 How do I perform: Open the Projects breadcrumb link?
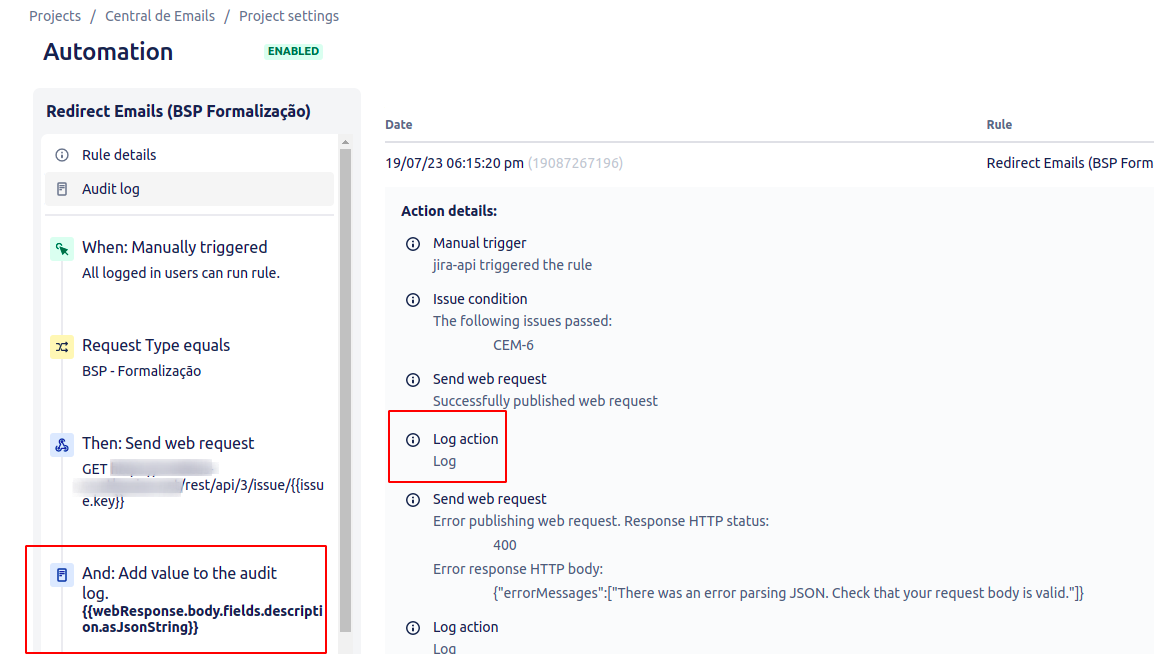[55, 15]
